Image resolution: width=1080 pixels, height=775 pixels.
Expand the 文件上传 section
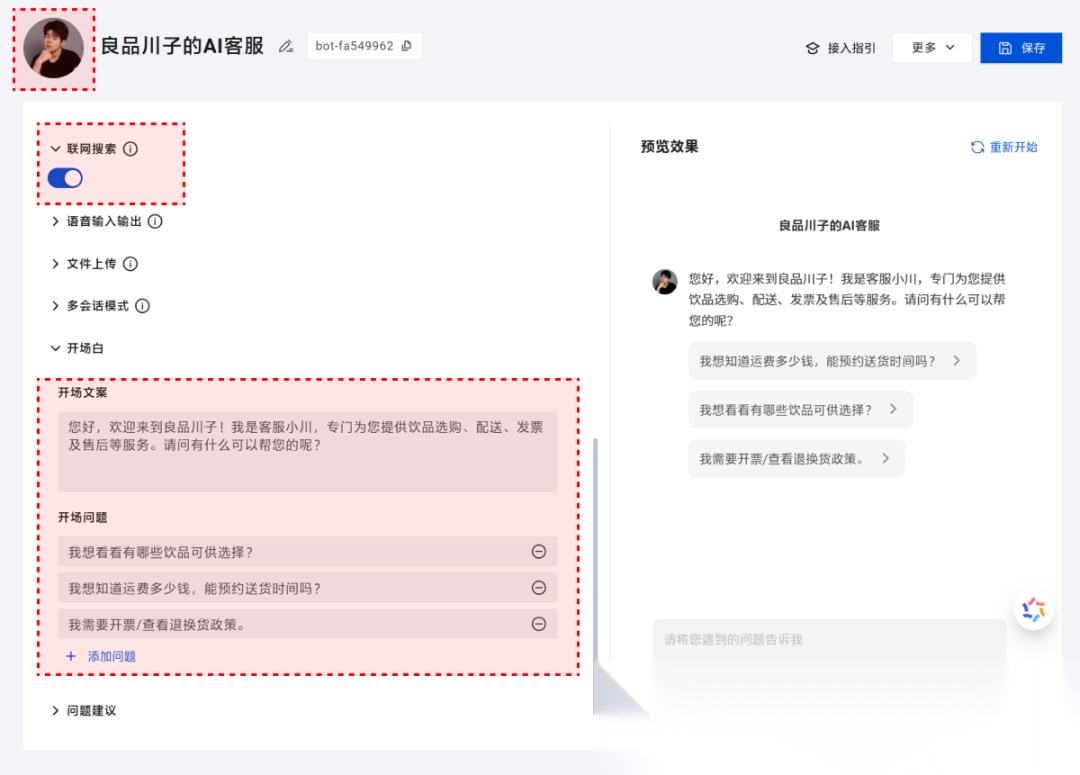pyautogui.click(x=56, y=264)
